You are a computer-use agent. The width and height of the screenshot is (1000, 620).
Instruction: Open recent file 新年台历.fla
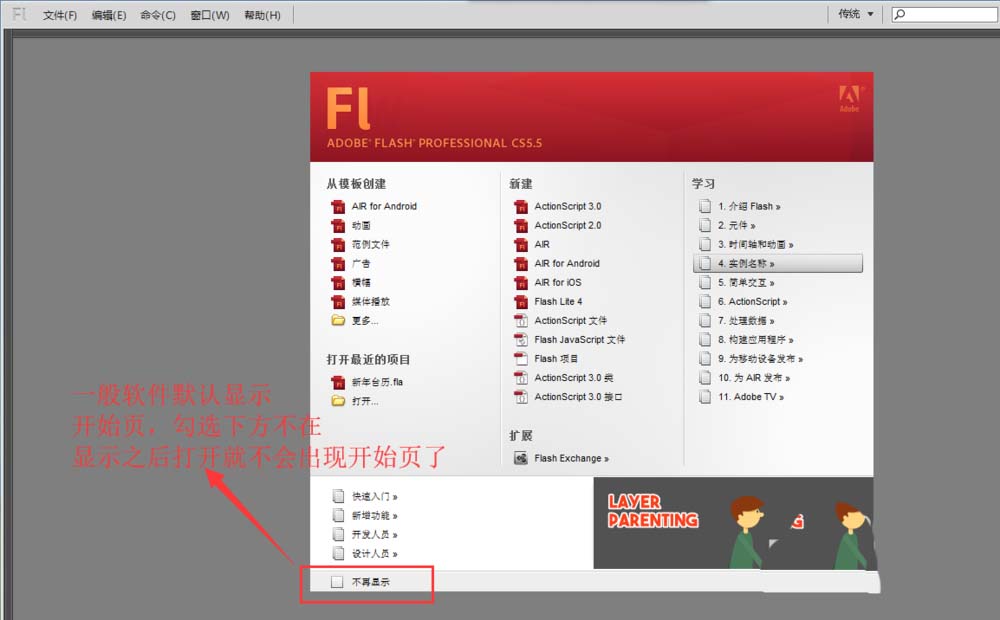tap(377, 382)
